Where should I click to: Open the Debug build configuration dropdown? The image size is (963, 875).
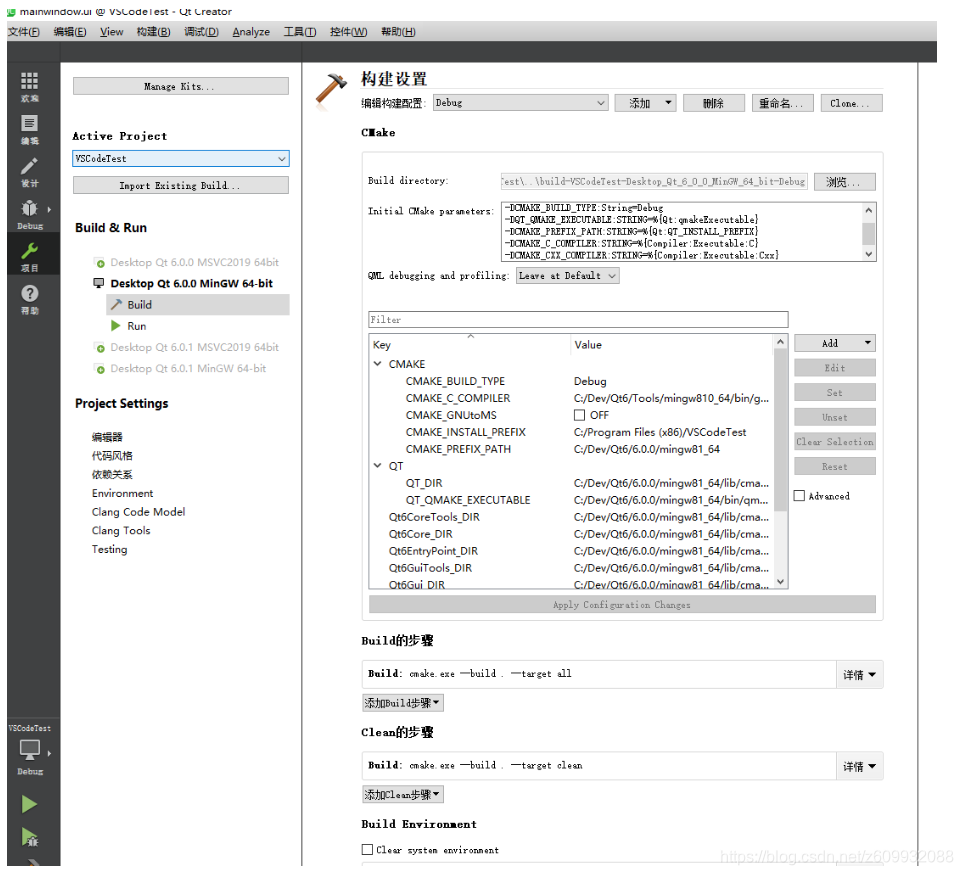click(x=521, y=103)
